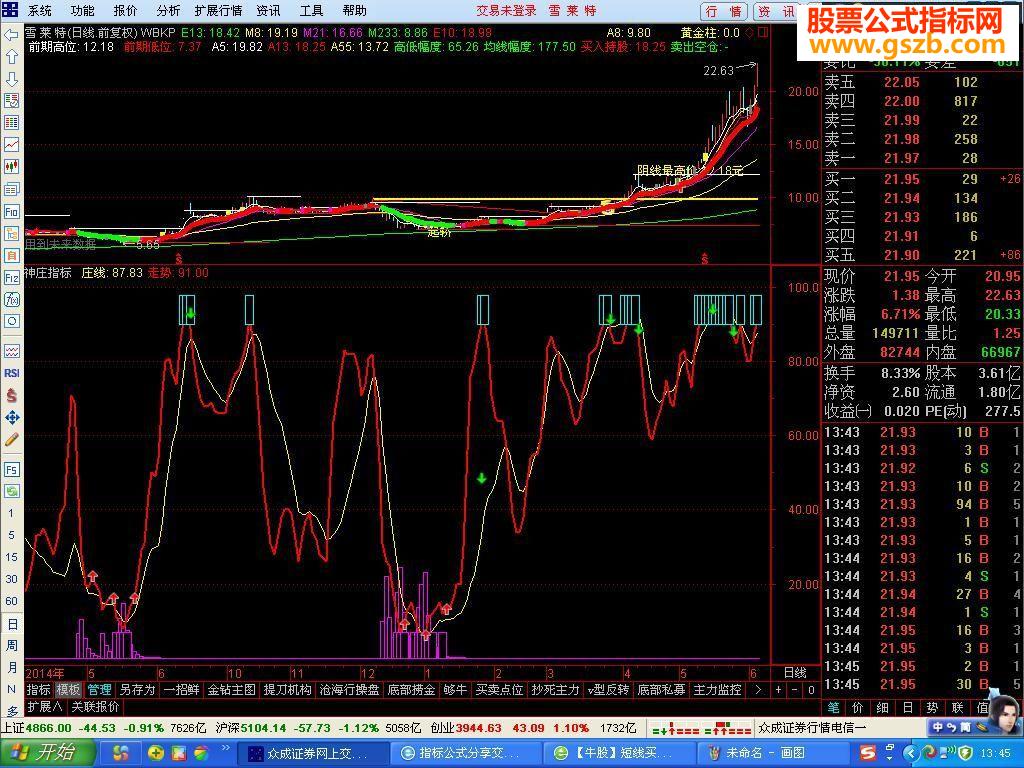Click the red dollar sign icon in the left toolbar
The image size is (1024, 768).
tap(11, 395)
